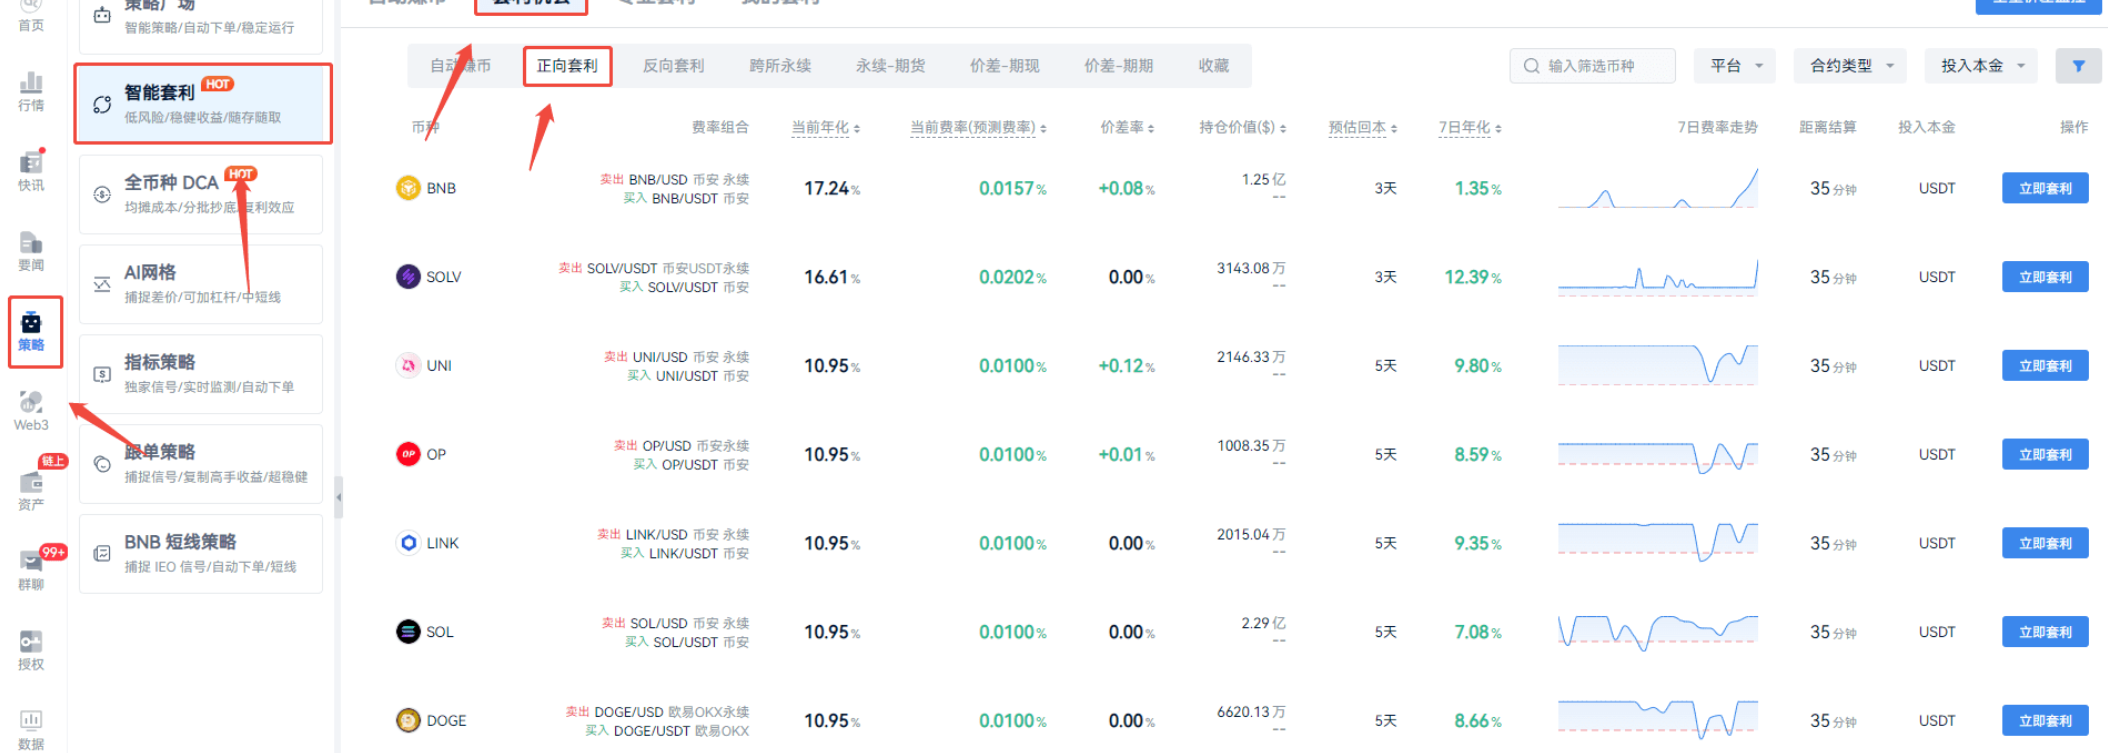Click 立即套利 for LINK
The height and width of the screenshot is (753, 2108).
pos(2045,543)
